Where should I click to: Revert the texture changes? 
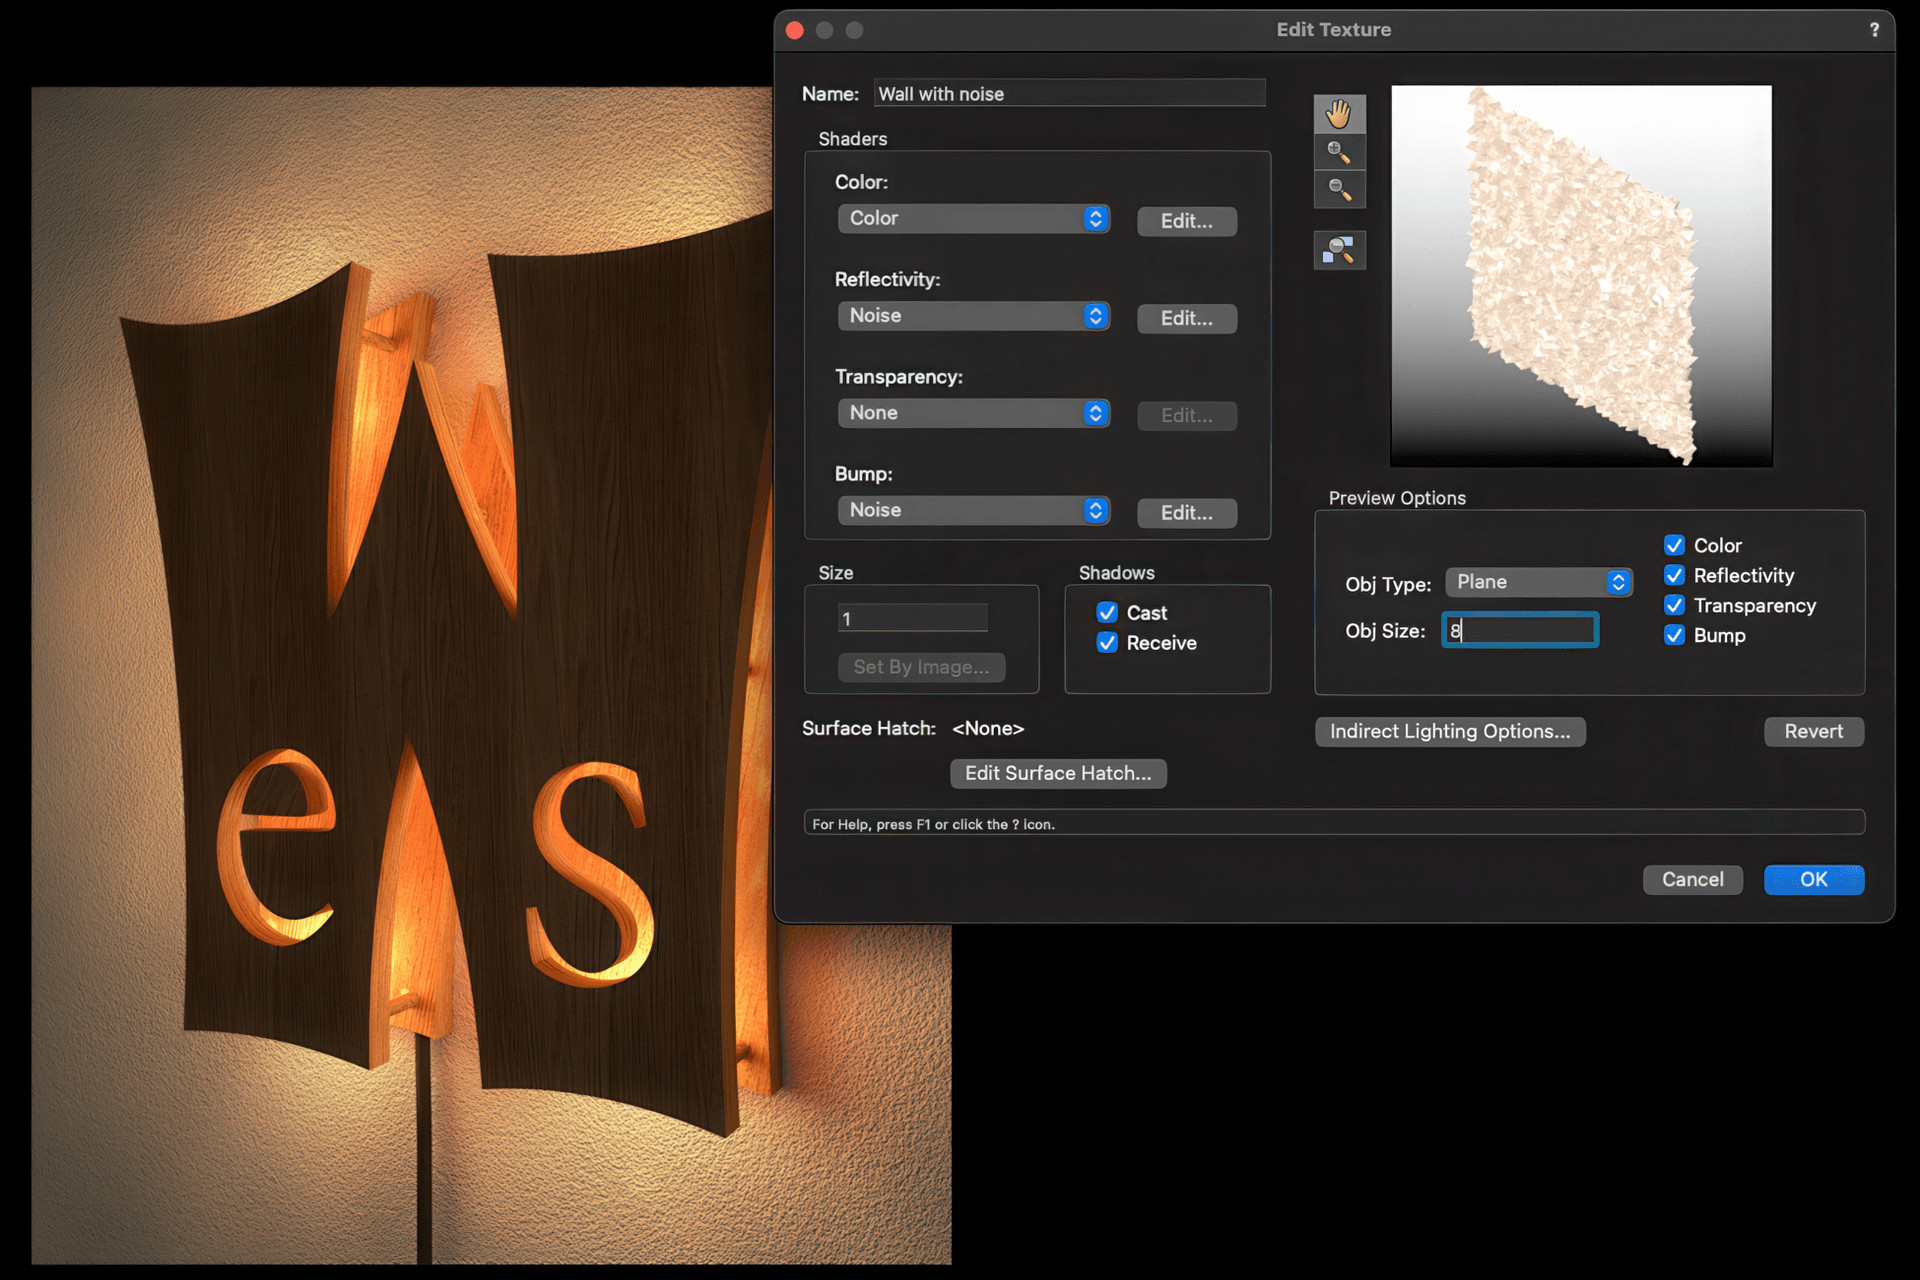pyautogui.click(x=1813, y=731)
